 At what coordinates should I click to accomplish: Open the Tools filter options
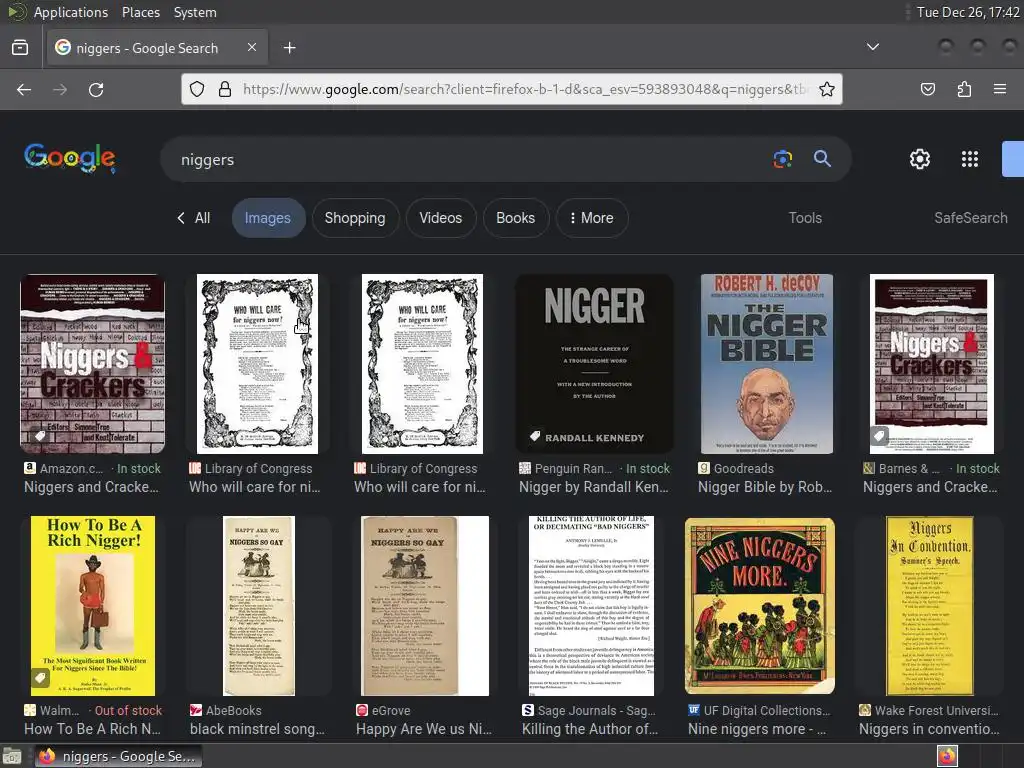[805, 217]
